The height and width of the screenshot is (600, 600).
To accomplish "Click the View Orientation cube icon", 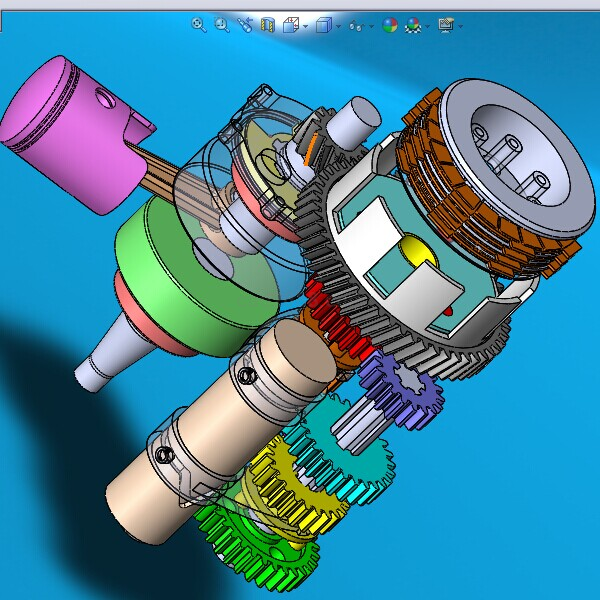I will point(291,25).
